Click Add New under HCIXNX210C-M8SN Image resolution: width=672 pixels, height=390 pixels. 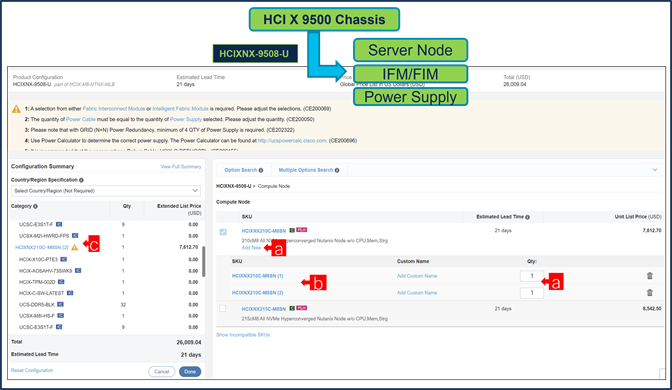pos(251,248)
